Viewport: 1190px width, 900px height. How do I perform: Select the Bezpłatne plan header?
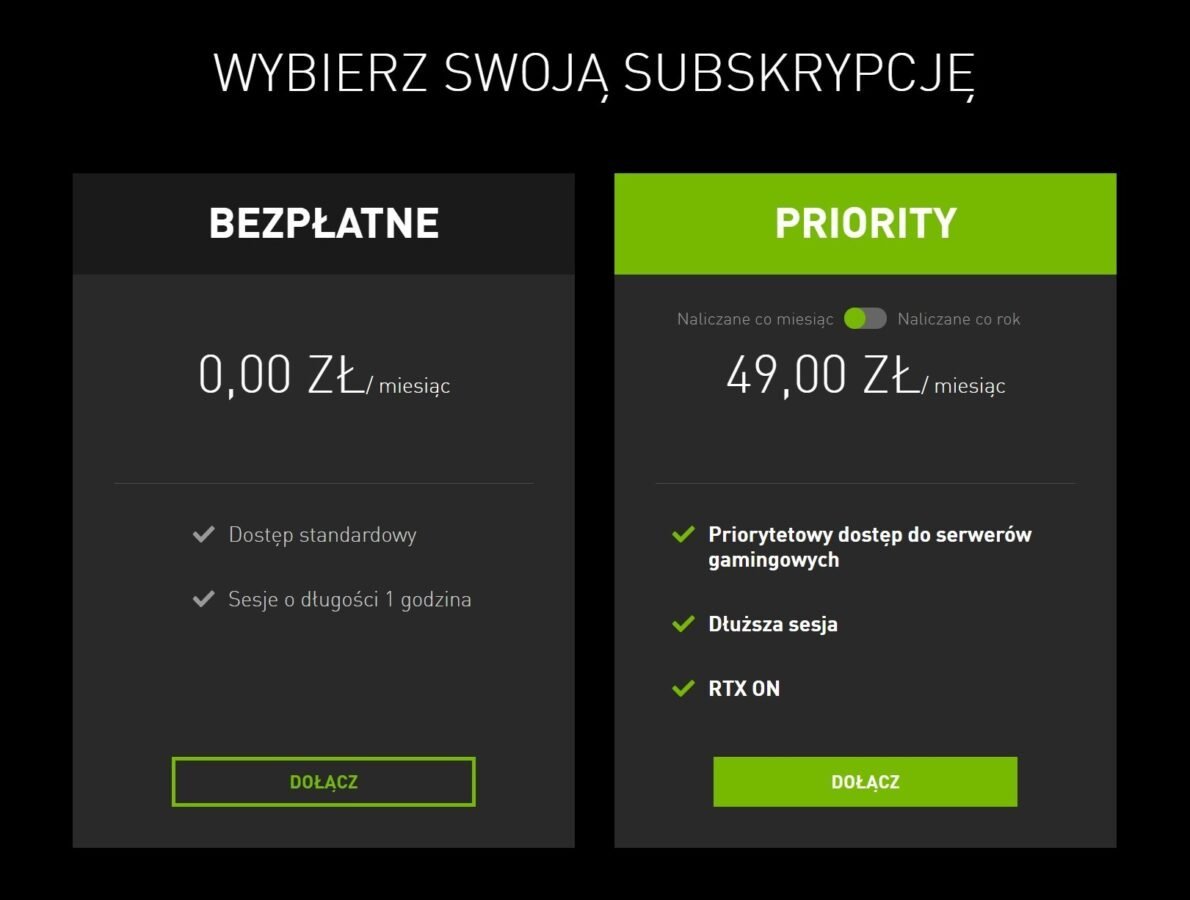pos(323,224)
